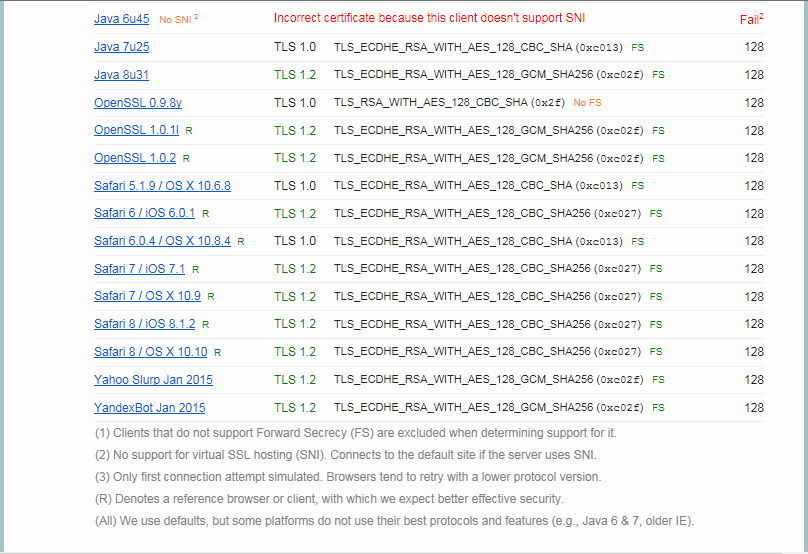Click Safari 8 / iOS 8.1.2 link
This screenshot has height=554, width=808.
(x=145, y=324)
